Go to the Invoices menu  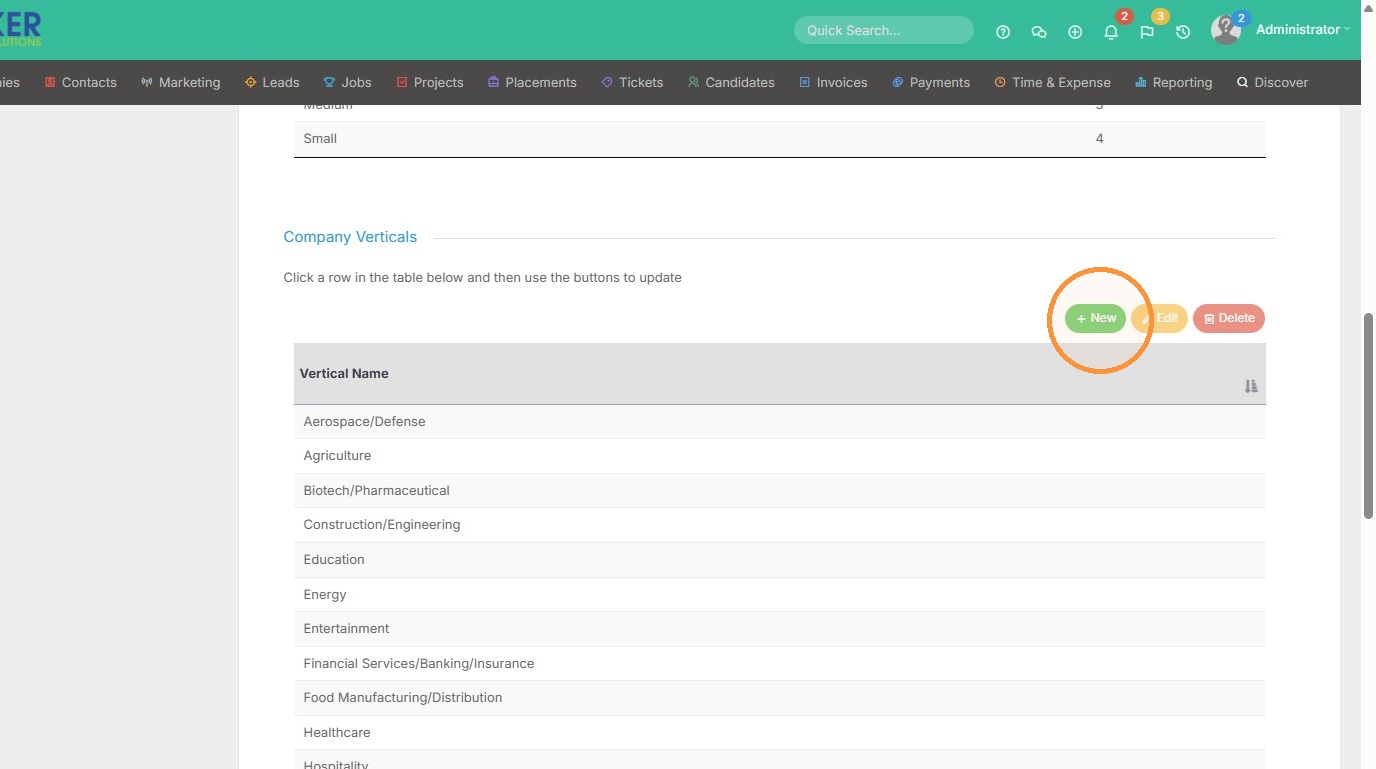tap(833, 82)
